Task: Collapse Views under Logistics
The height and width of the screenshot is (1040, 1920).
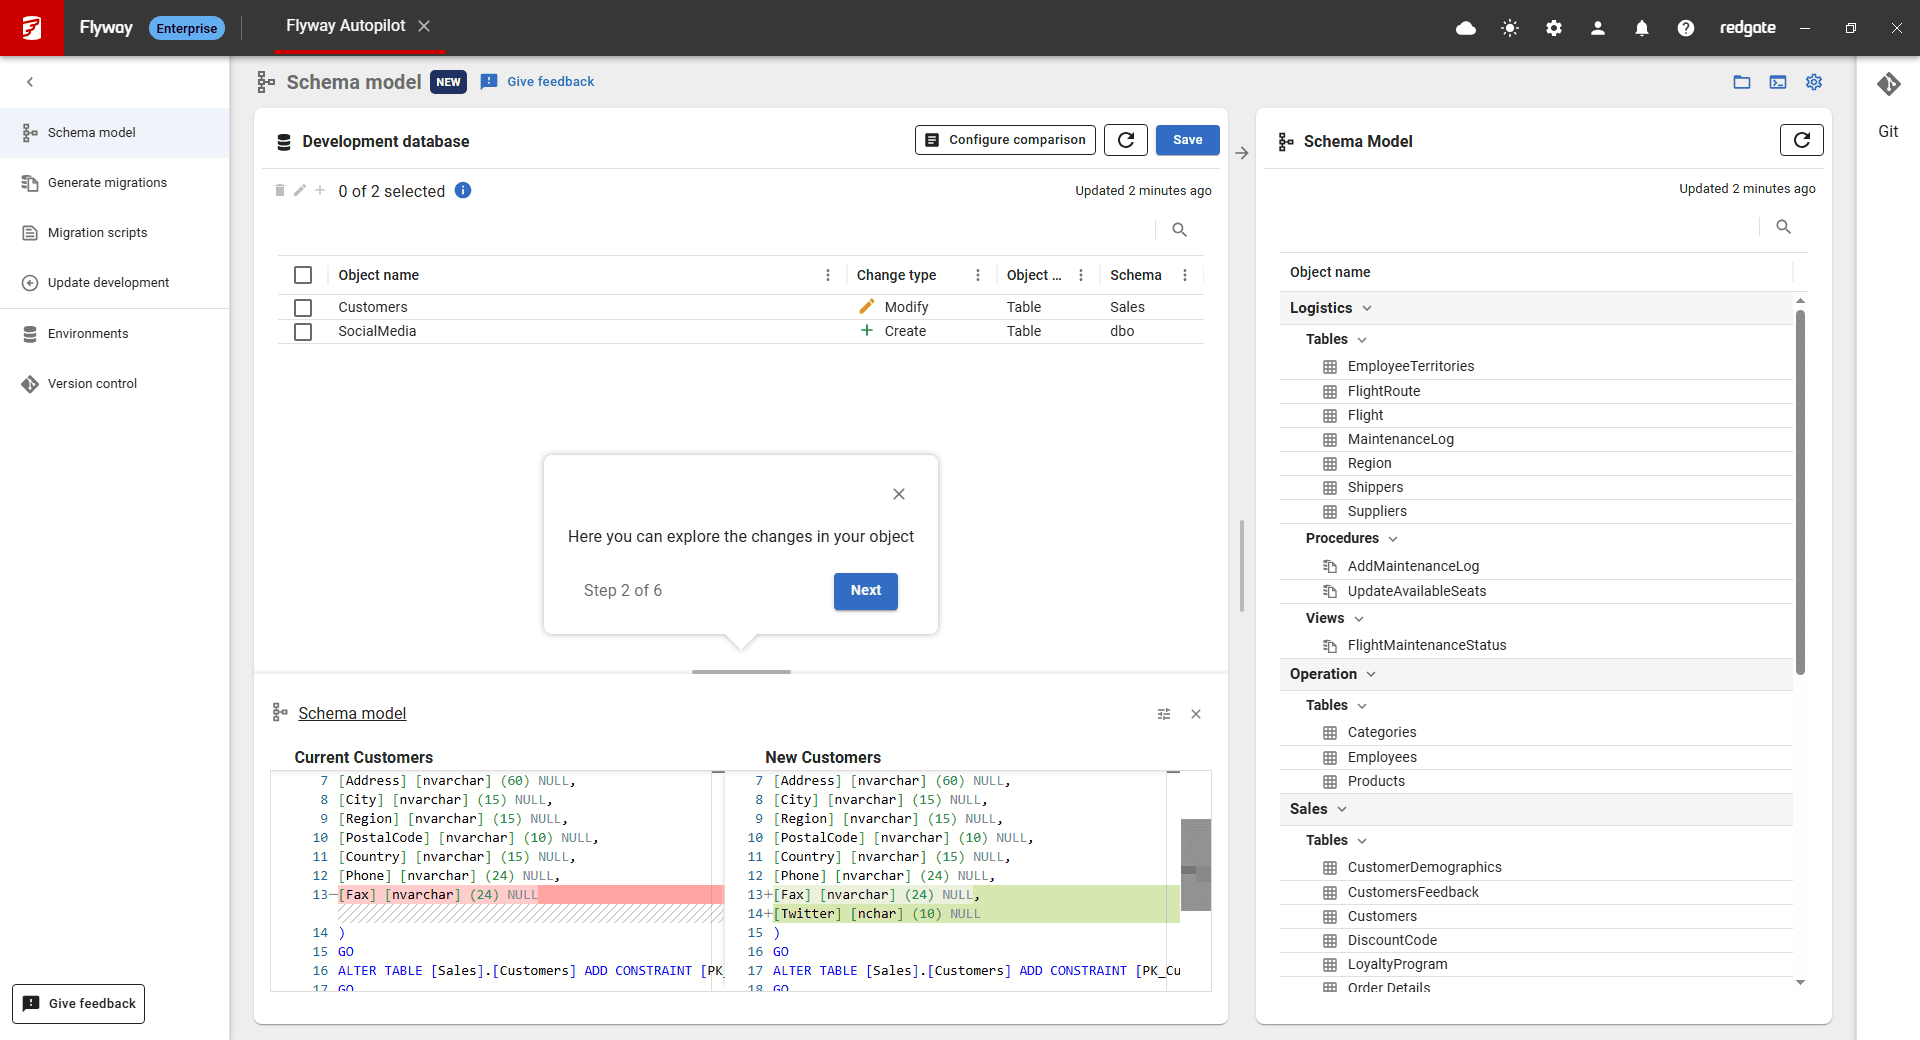Action: tap(1359, 619)
